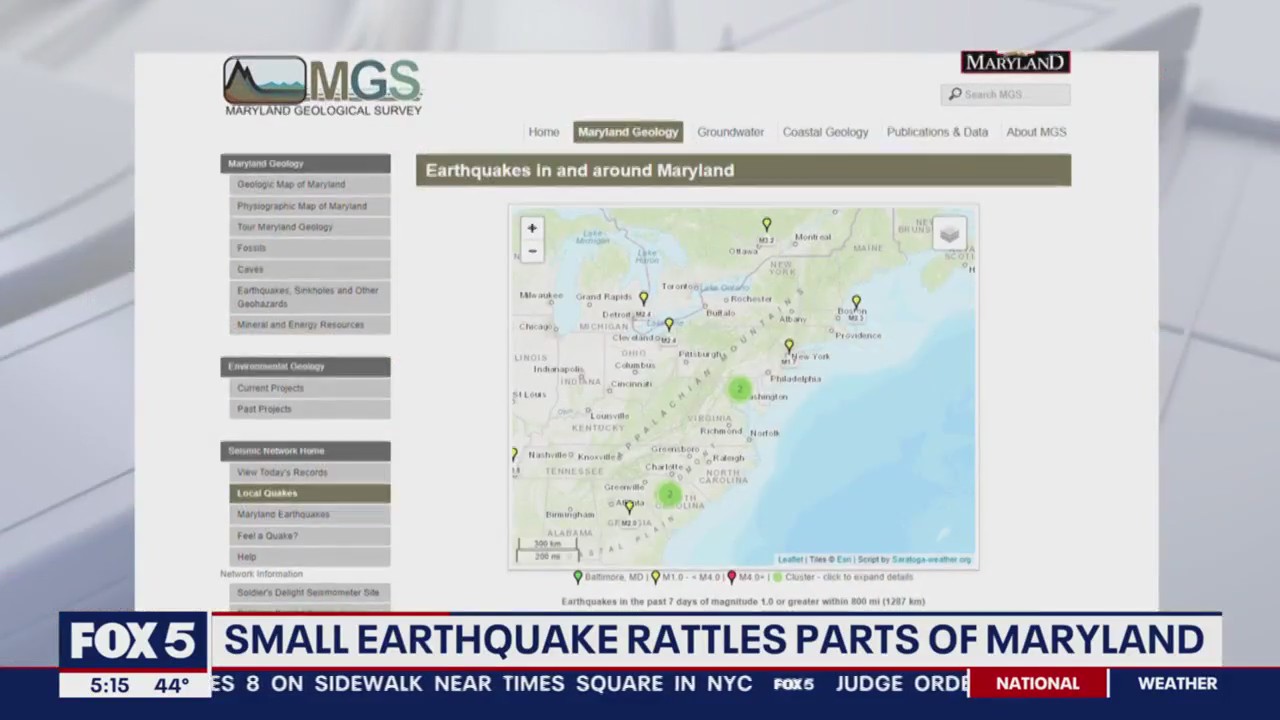Viewport: 1280px width, 720px height.
Task: Zoom in the map with plus button
Action: [532, 228]
